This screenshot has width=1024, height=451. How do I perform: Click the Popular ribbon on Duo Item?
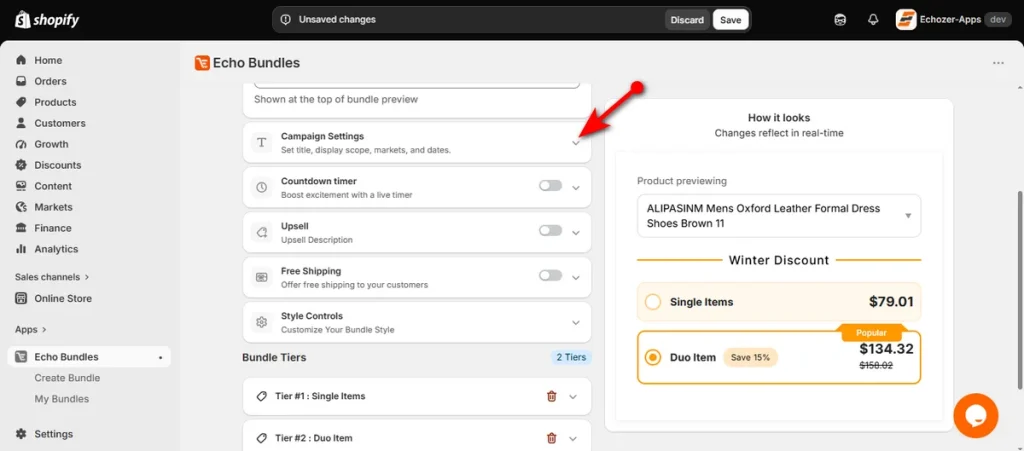[871, 332]
